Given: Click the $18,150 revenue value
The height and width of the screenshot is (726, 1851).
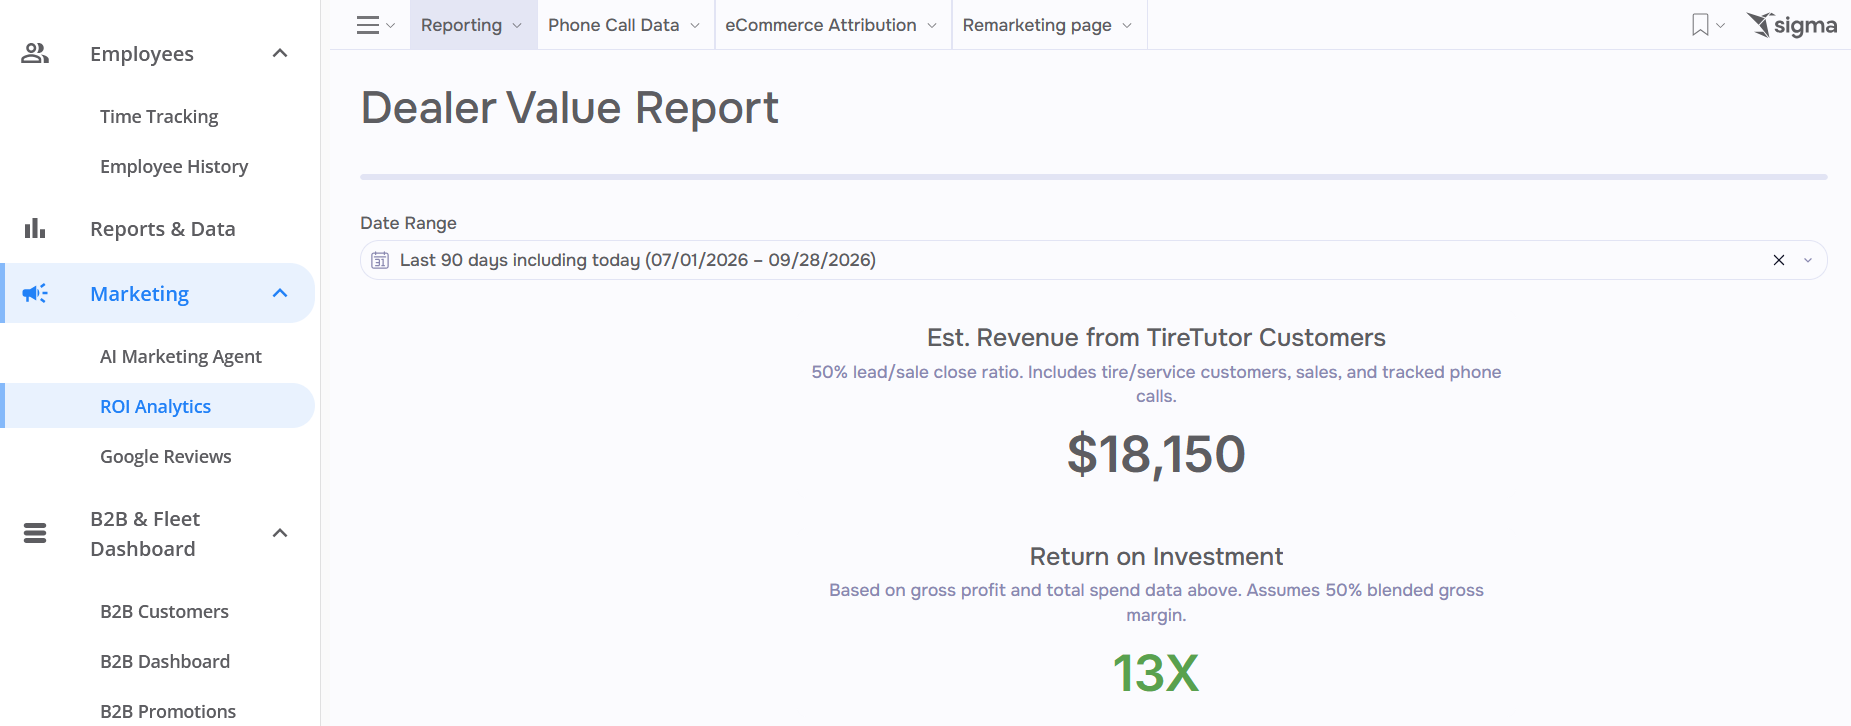Looking at the screenshot, I should coord(1156,454).
